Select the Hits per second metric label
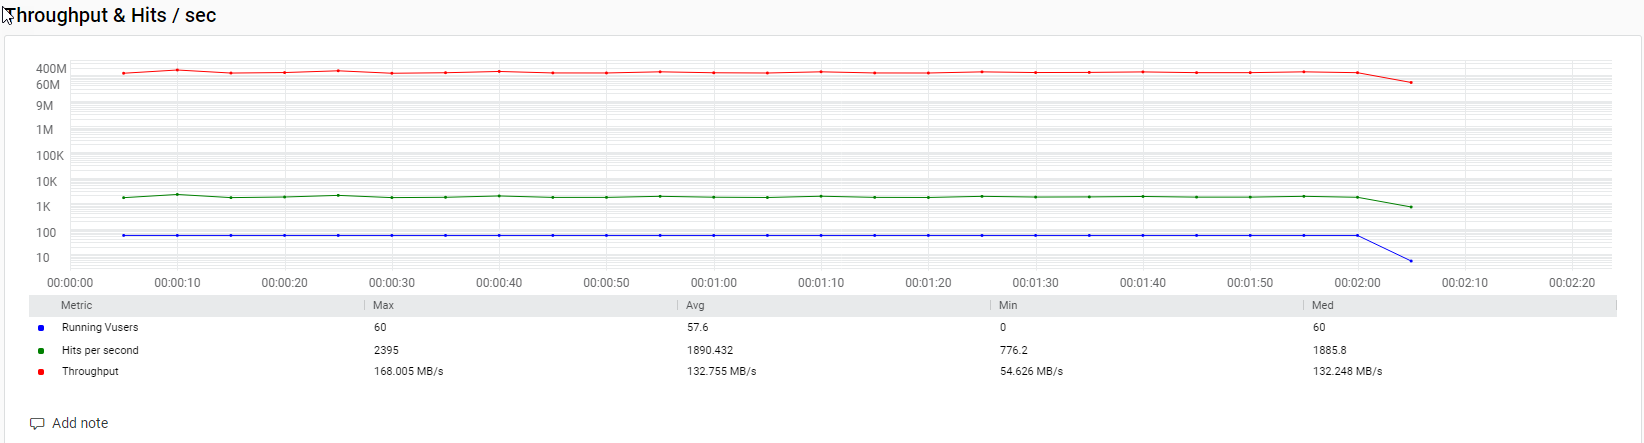Screen dimensions: 1644x443 coord(100,350)
